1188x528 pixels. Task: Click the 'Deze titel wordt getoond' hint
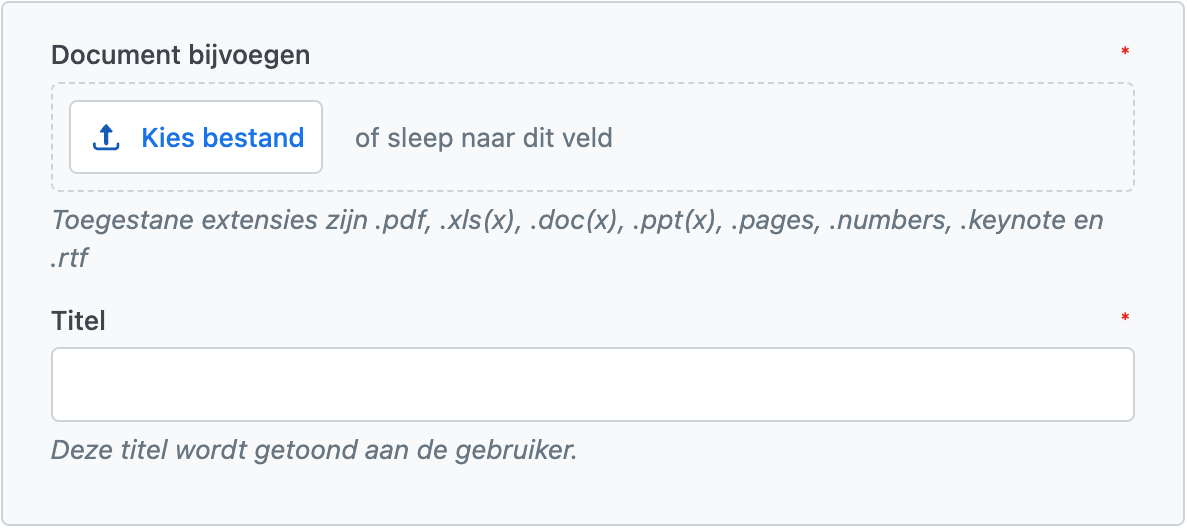[x=314, y=450]
